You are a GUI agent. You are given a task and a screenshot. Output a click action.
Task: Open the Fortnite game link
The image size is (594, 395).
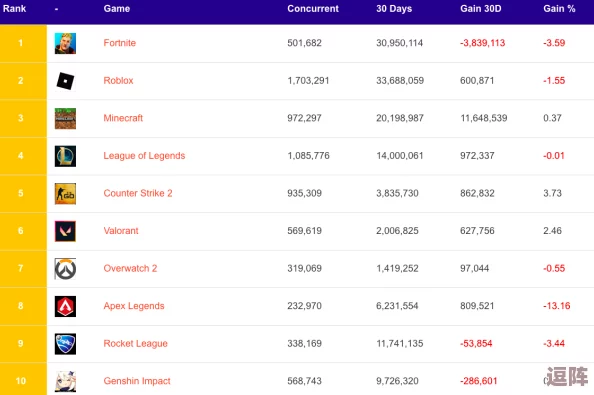pyautogui.click(x=119, y=43)
